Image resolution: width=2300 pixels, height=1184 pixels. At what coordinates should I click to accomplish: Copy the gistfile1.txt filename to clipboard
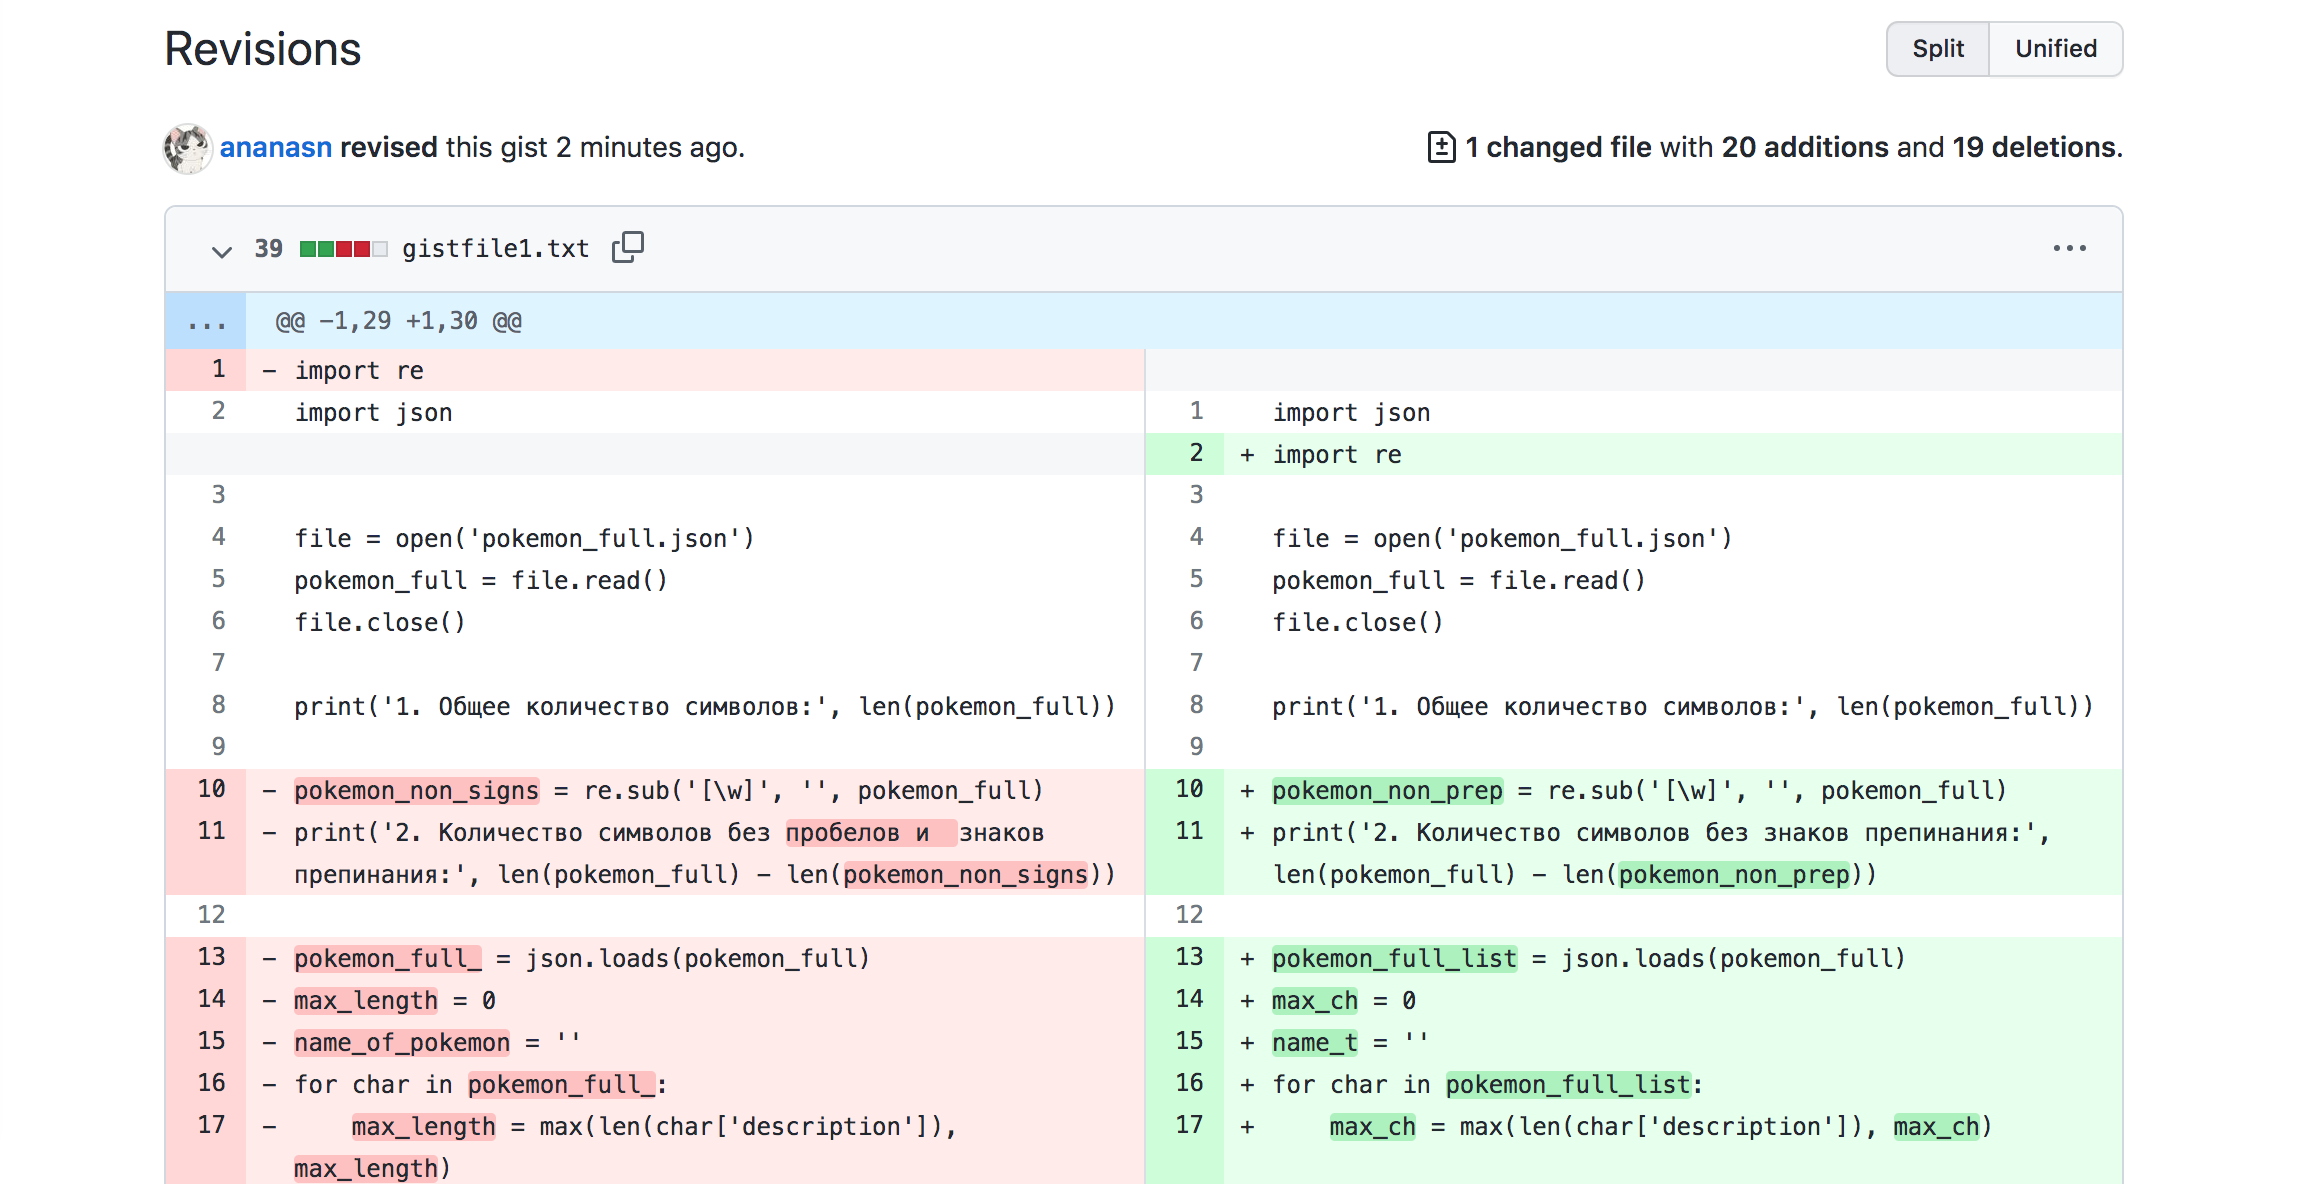point(627,247)
